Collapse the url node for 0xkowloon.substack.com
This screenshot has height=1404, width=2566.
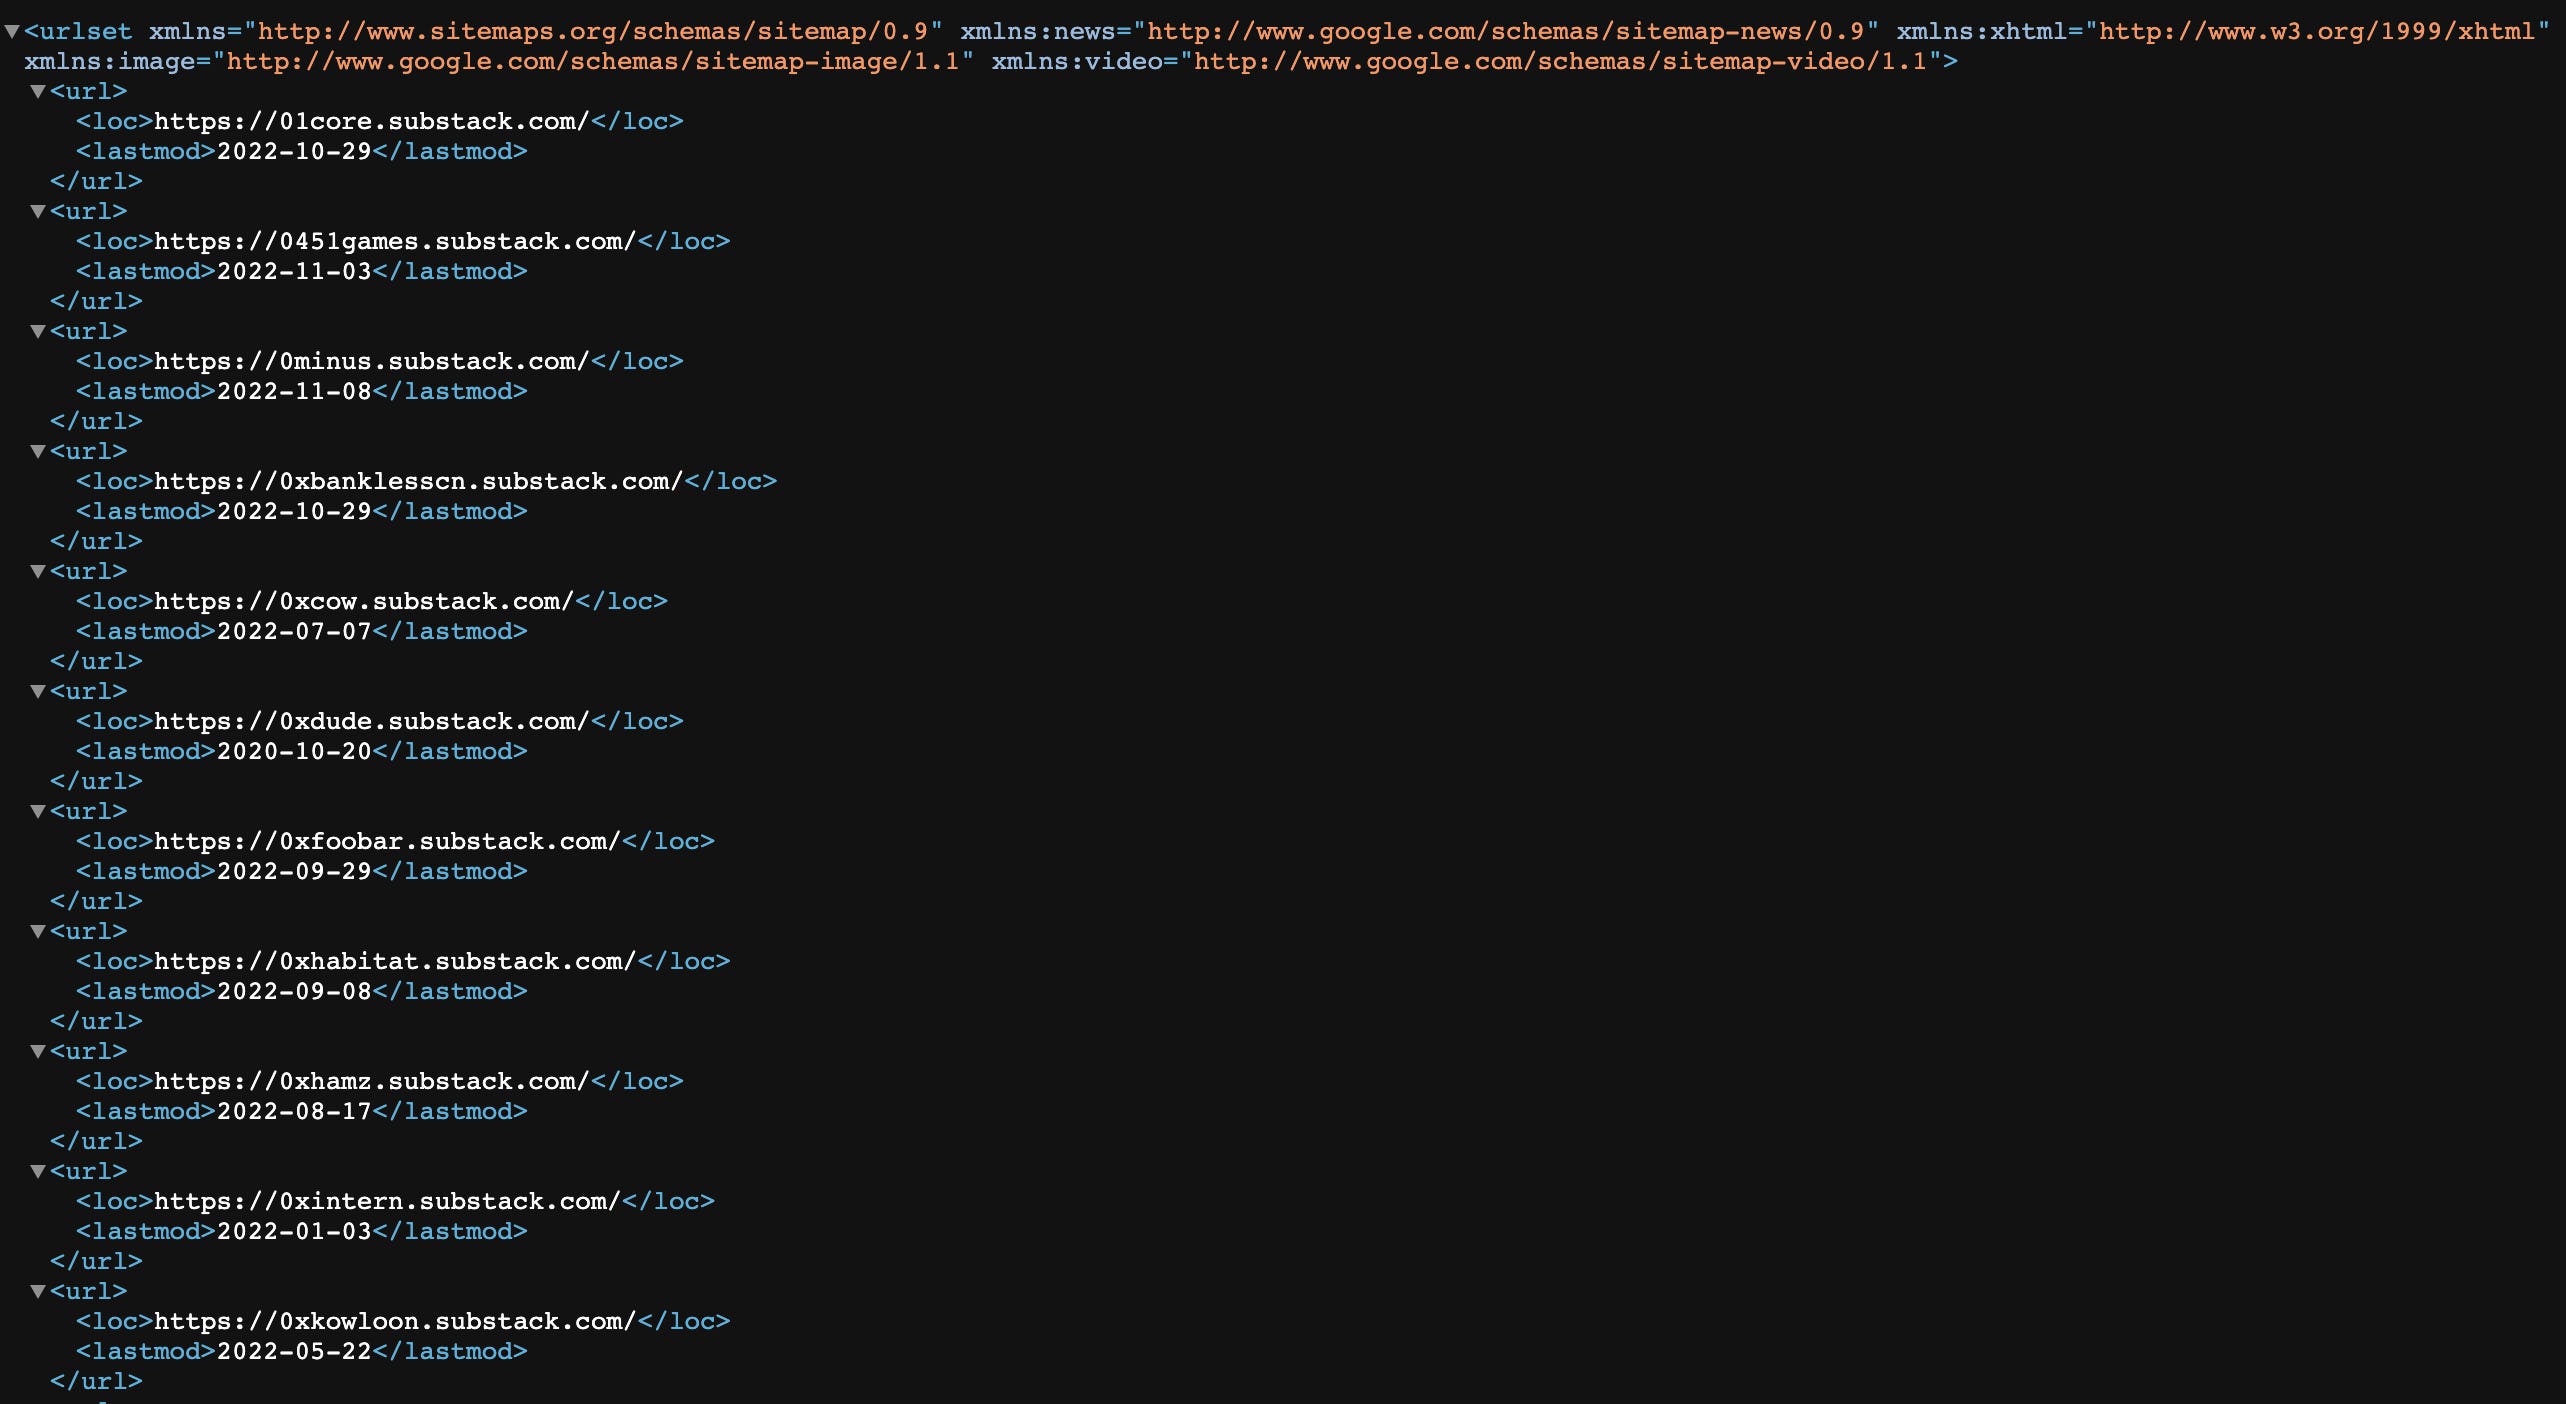(x=38, y=1292)
